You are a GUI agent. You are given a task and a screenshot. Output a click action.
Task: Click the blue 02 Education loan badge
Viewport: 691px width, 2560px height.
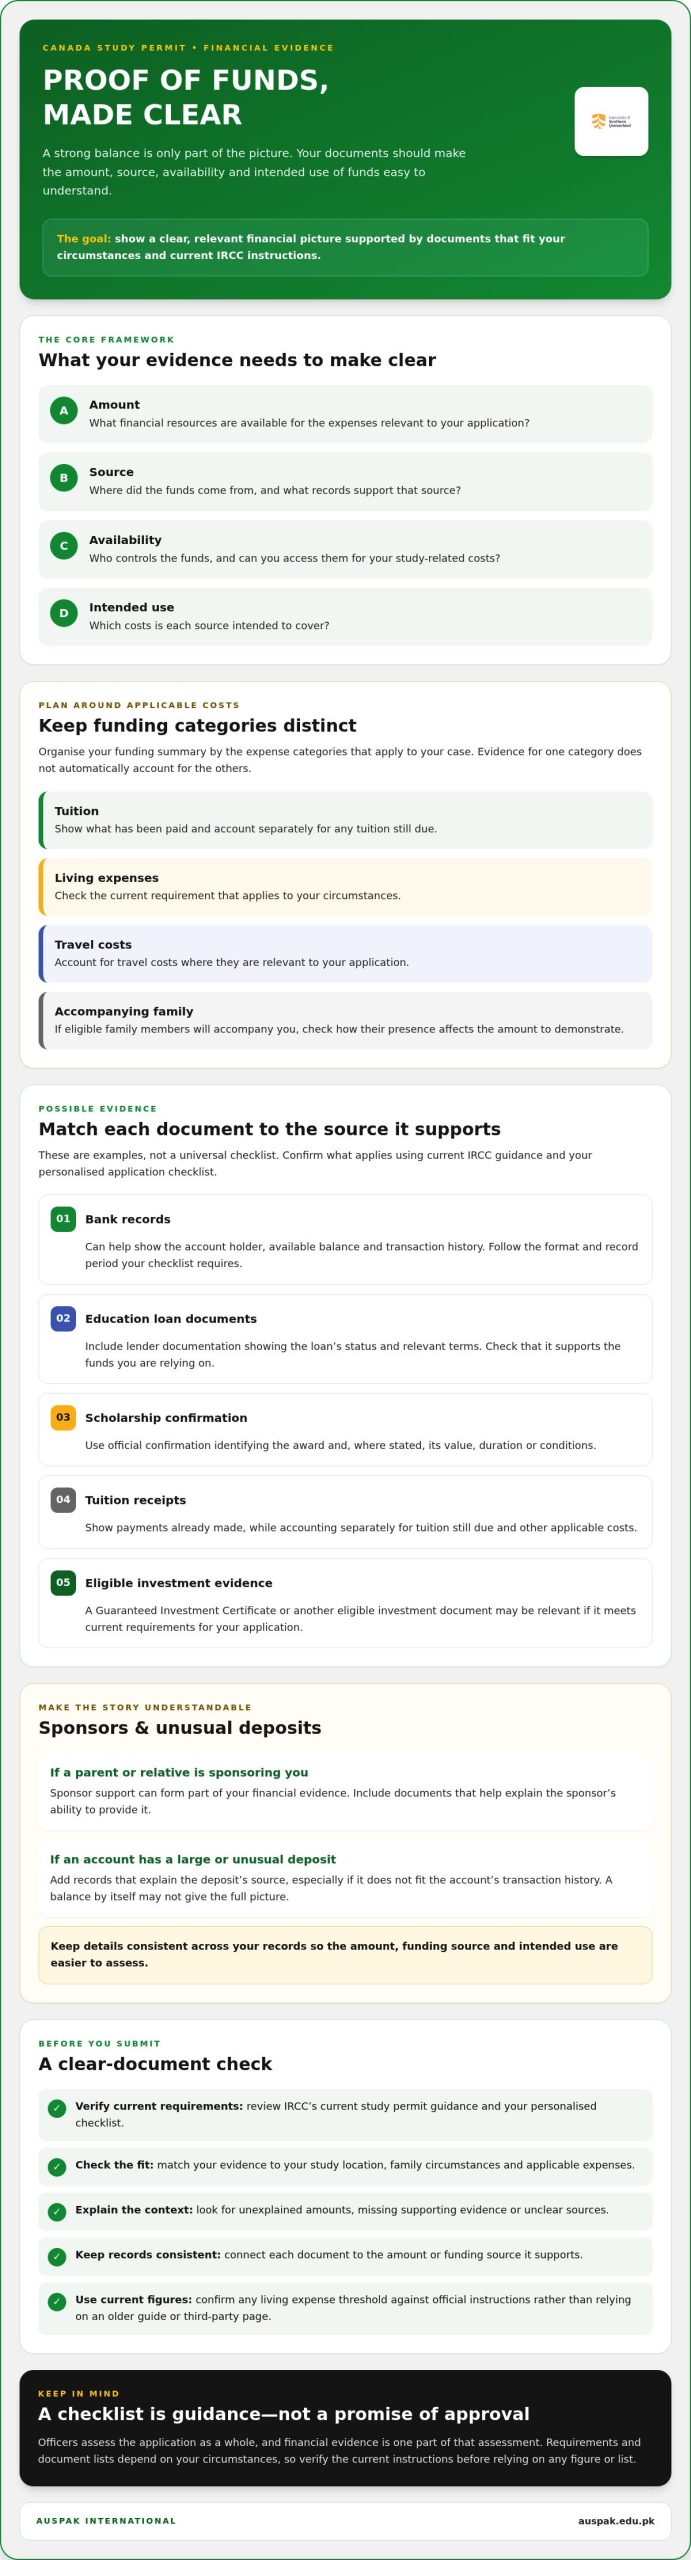[x=63, y=1318]
